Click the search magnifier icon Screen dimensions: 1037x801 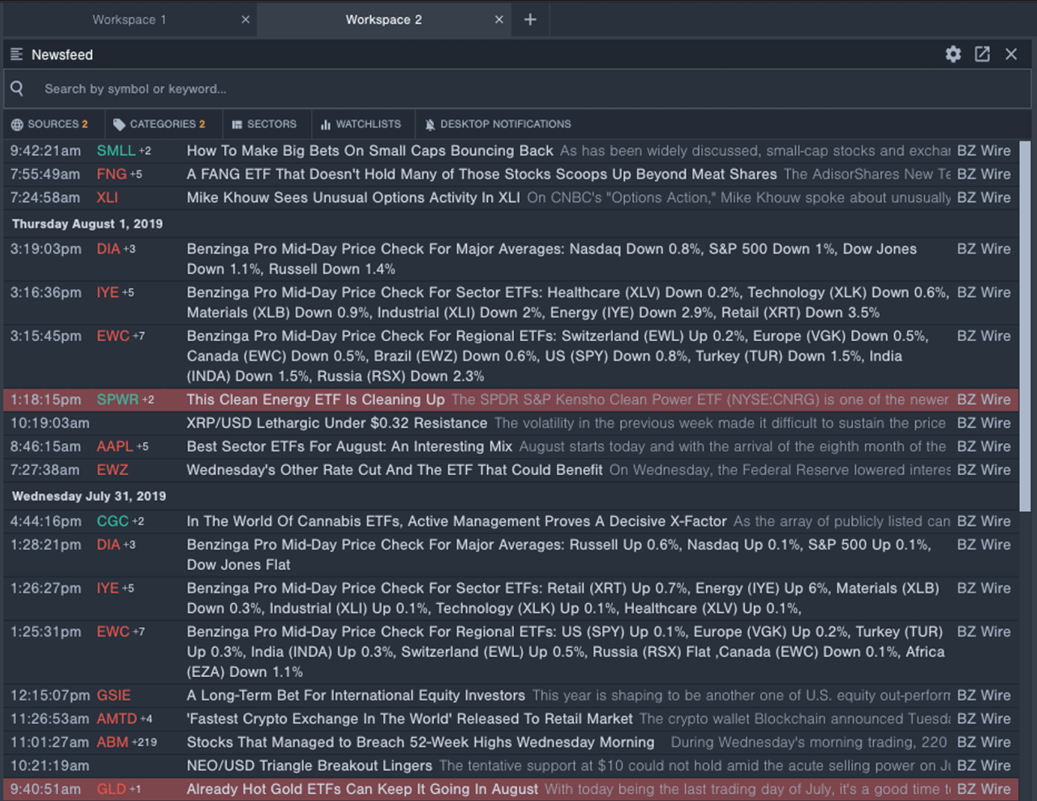pos(18,88)
